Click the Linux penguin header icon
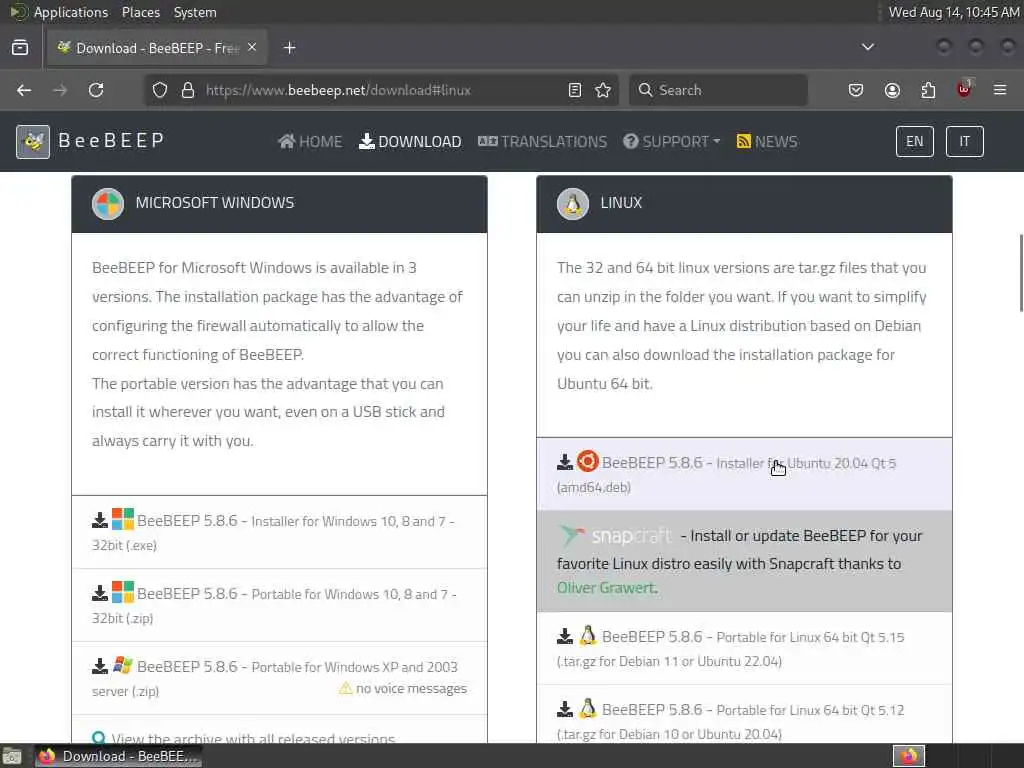The height and width of the screenshot is (768, 1024). click(x=573, y=204)
